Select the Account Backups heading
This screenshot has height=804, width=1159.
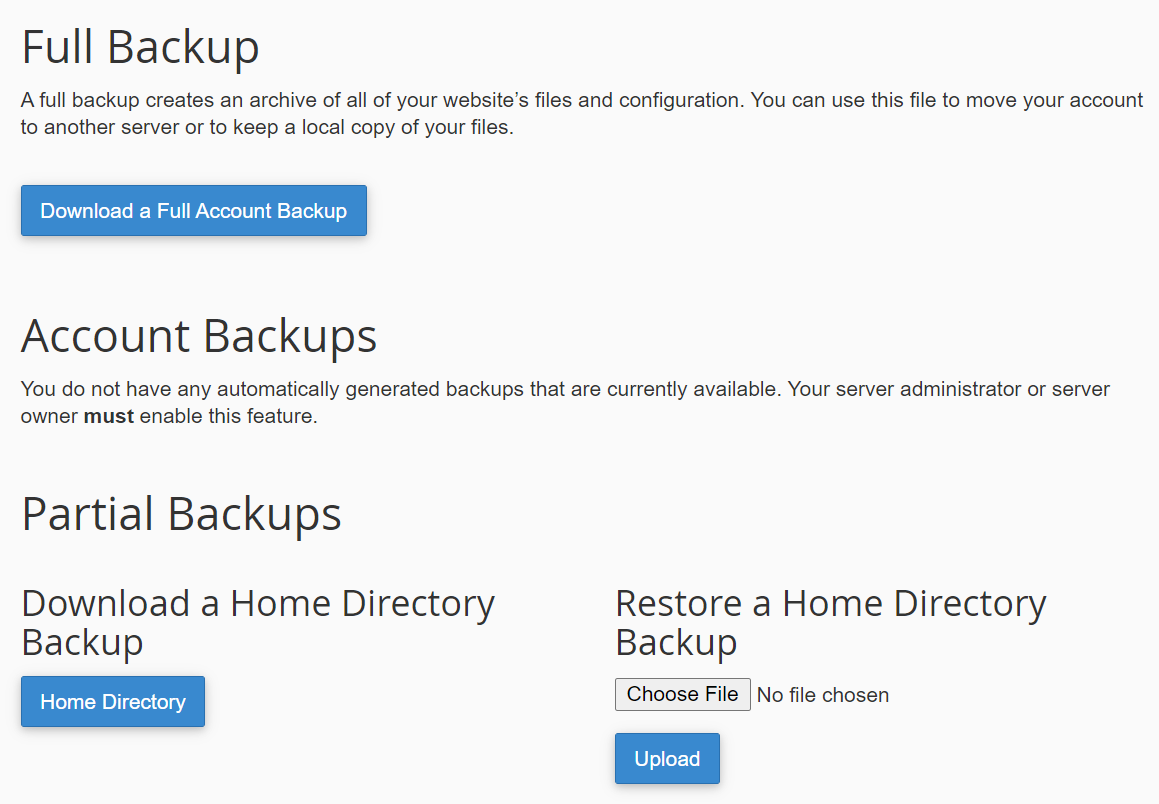pyautogui.click(x=199, y=336)
